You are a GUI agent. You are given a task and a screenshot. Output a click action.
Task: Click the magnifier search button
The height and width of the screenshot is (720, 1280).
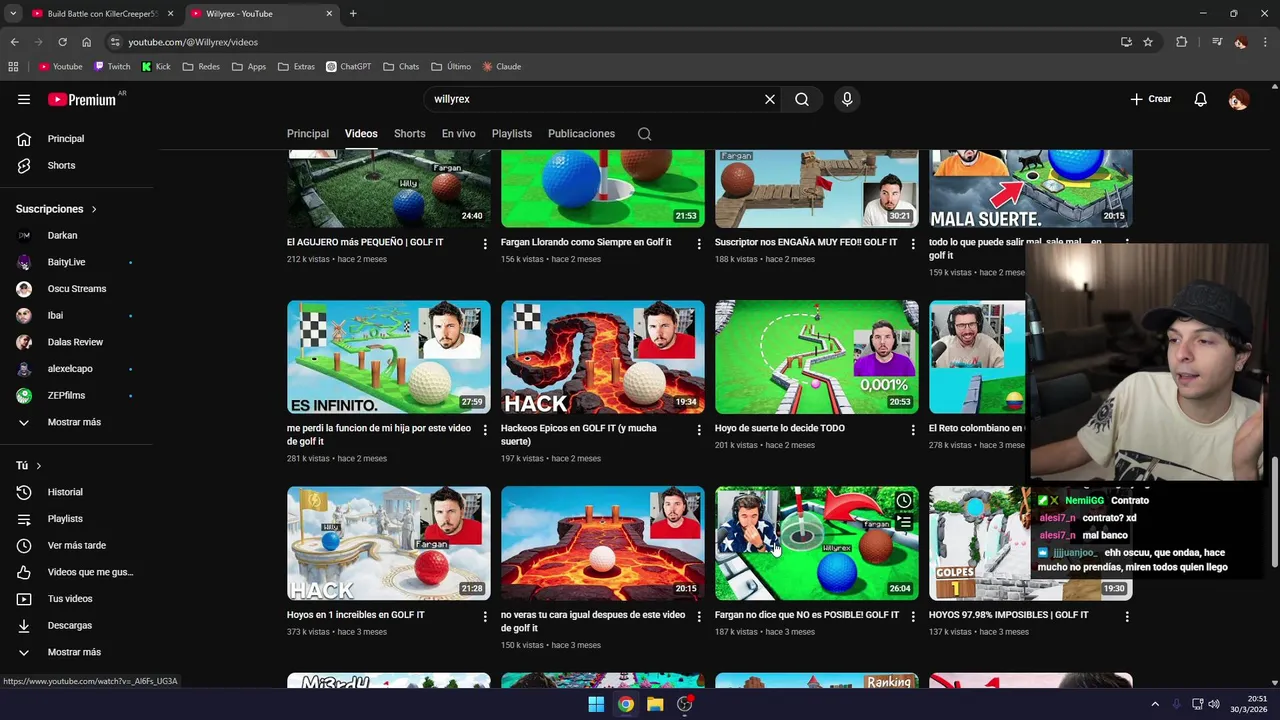tap(802, 99)
